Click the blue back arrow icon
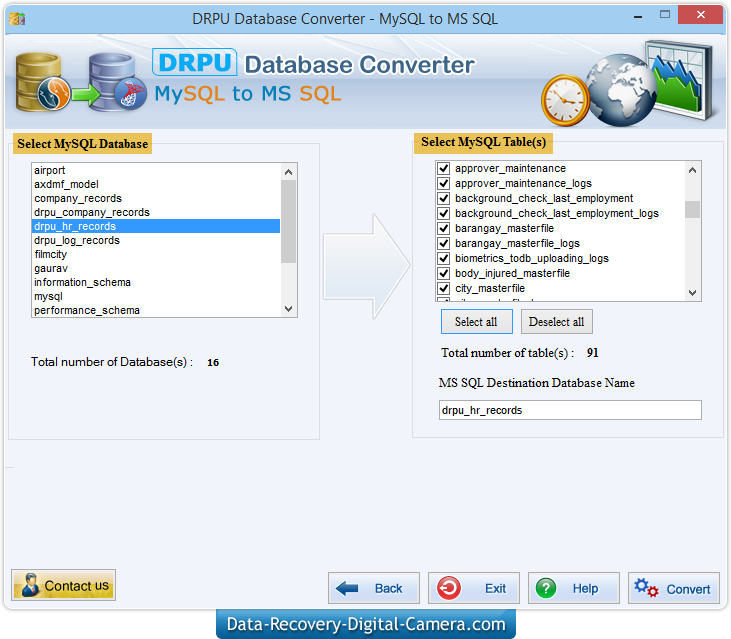This screenshot has width=731, height=639. 347,588
